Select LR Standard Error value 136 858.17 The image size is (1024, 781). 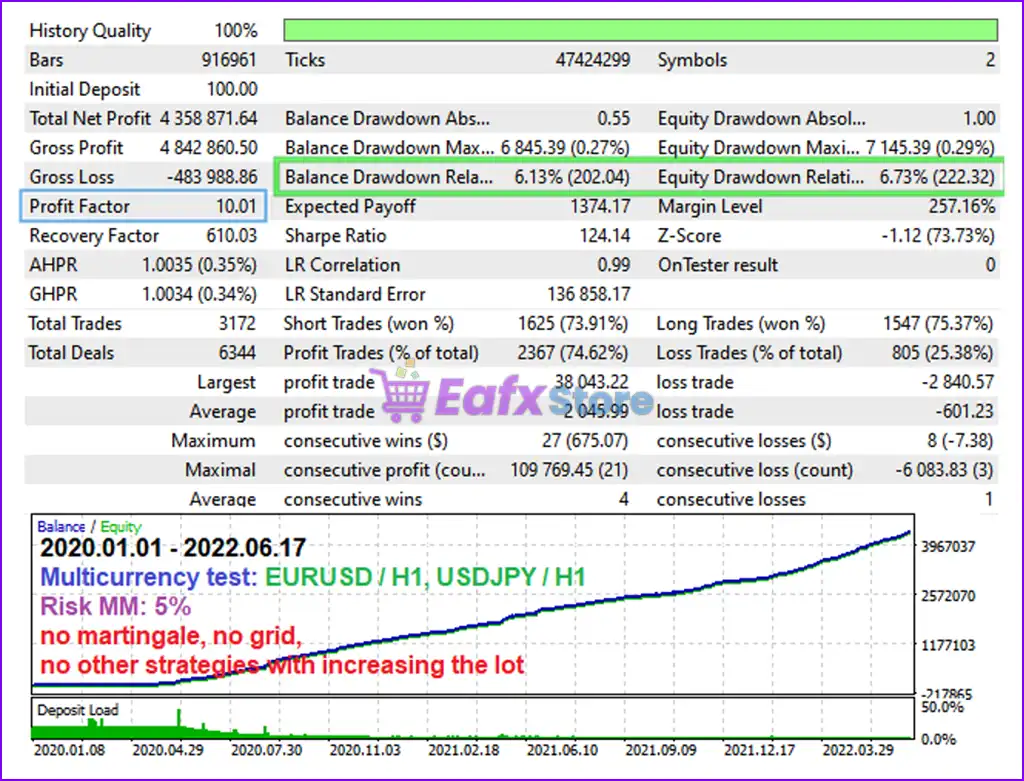[x=588, y=295]
